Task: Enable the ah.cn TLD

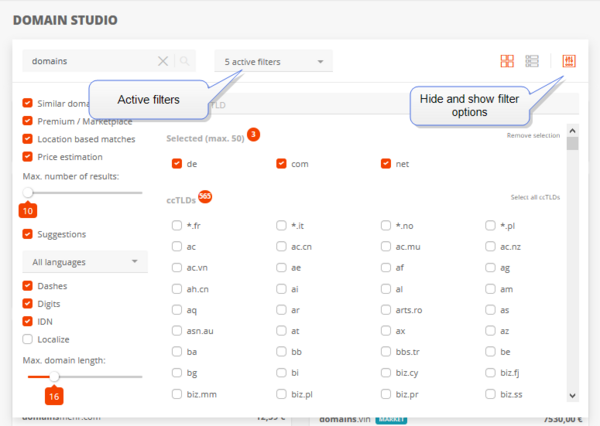Action: click(177, 289)
